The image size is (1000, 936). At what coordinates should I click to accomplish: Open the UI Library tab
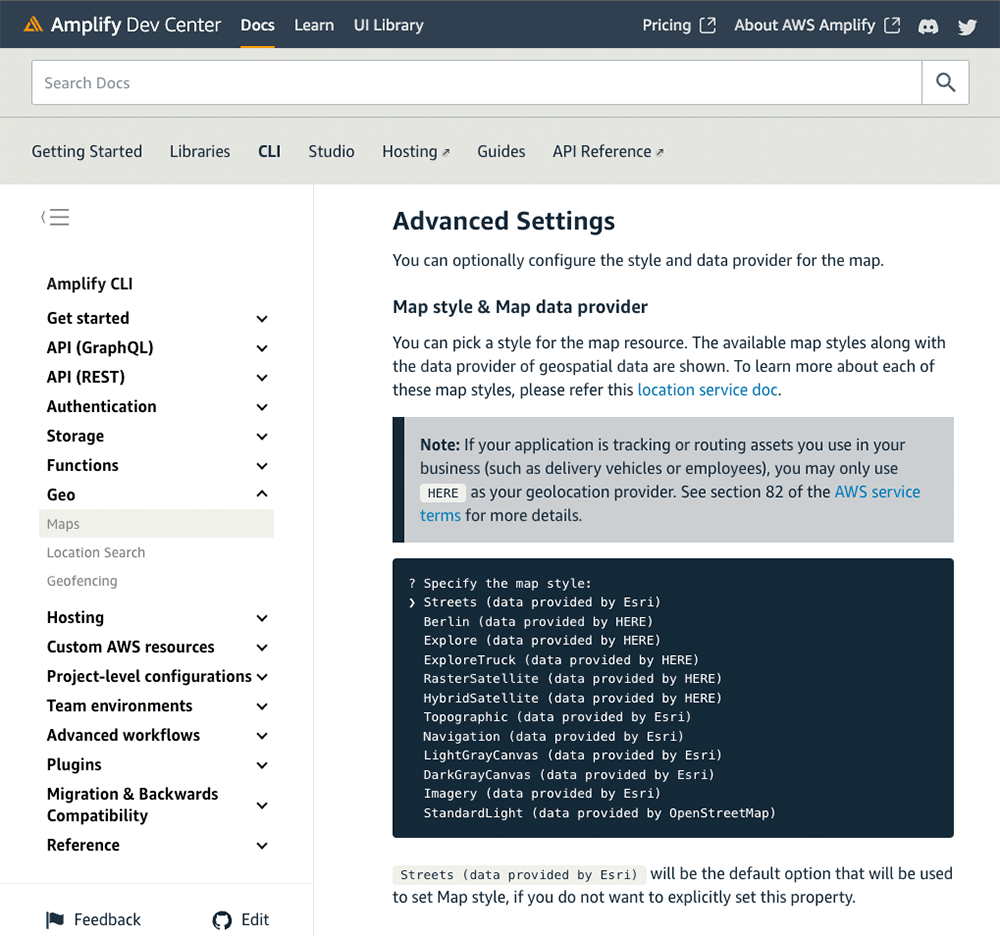click(388, 25)
